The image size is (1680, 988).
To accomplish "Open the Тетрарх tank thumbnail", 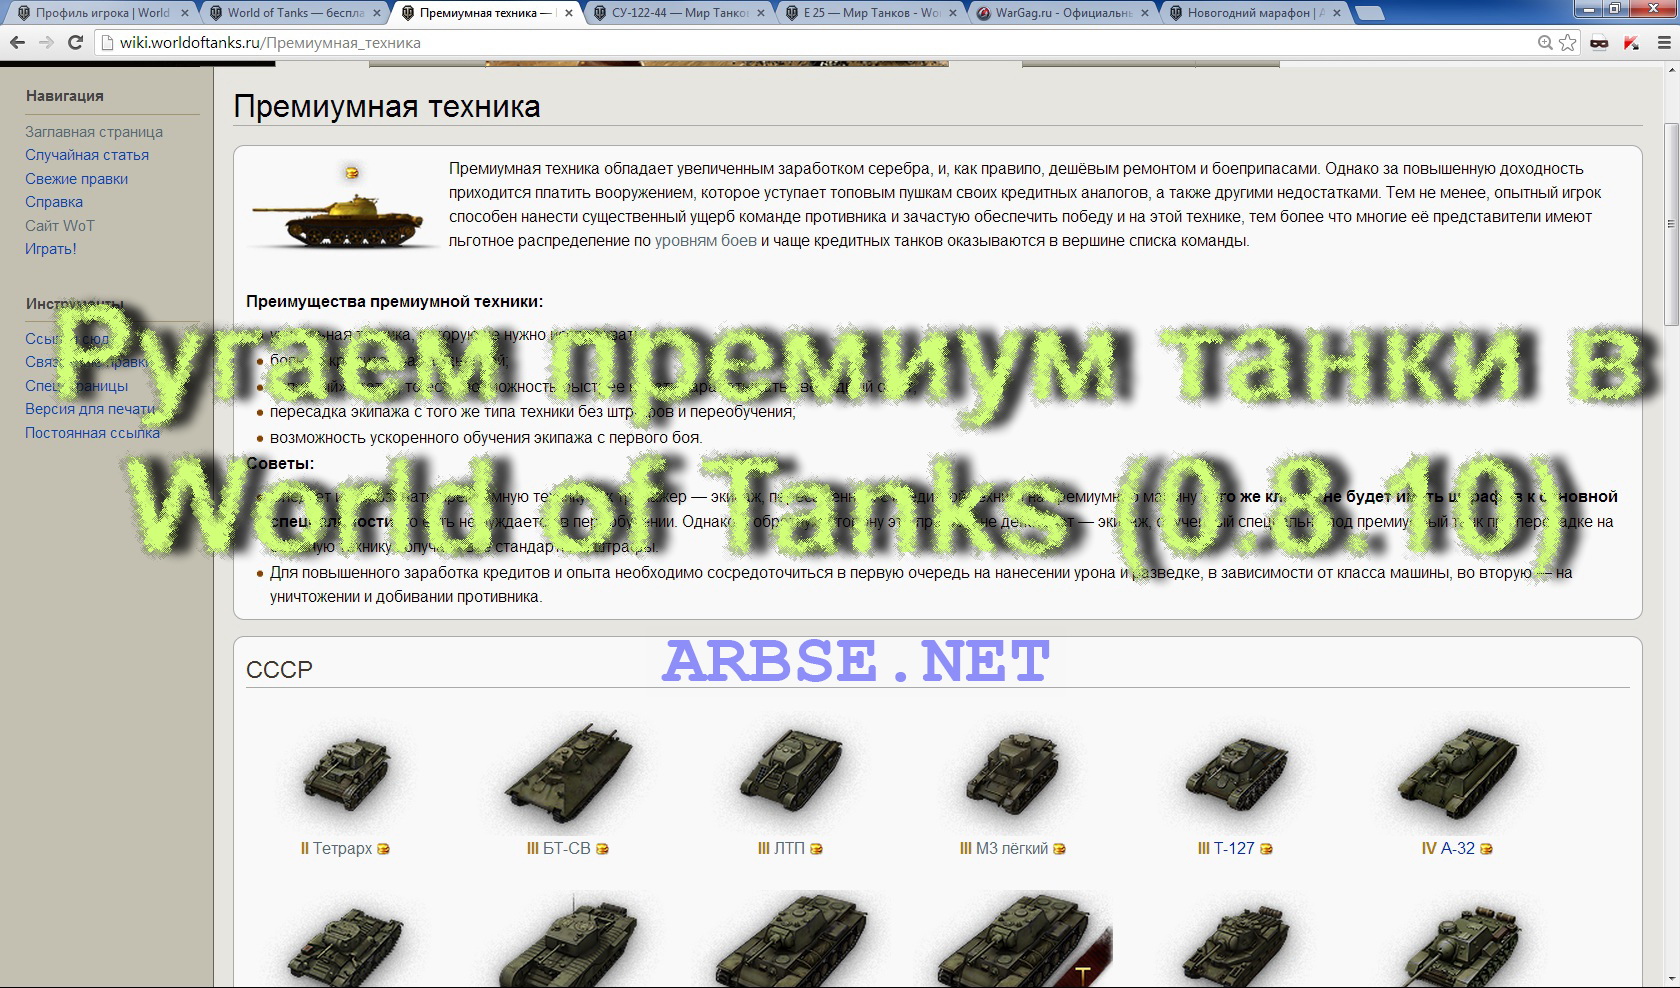I will coord(345,775).
